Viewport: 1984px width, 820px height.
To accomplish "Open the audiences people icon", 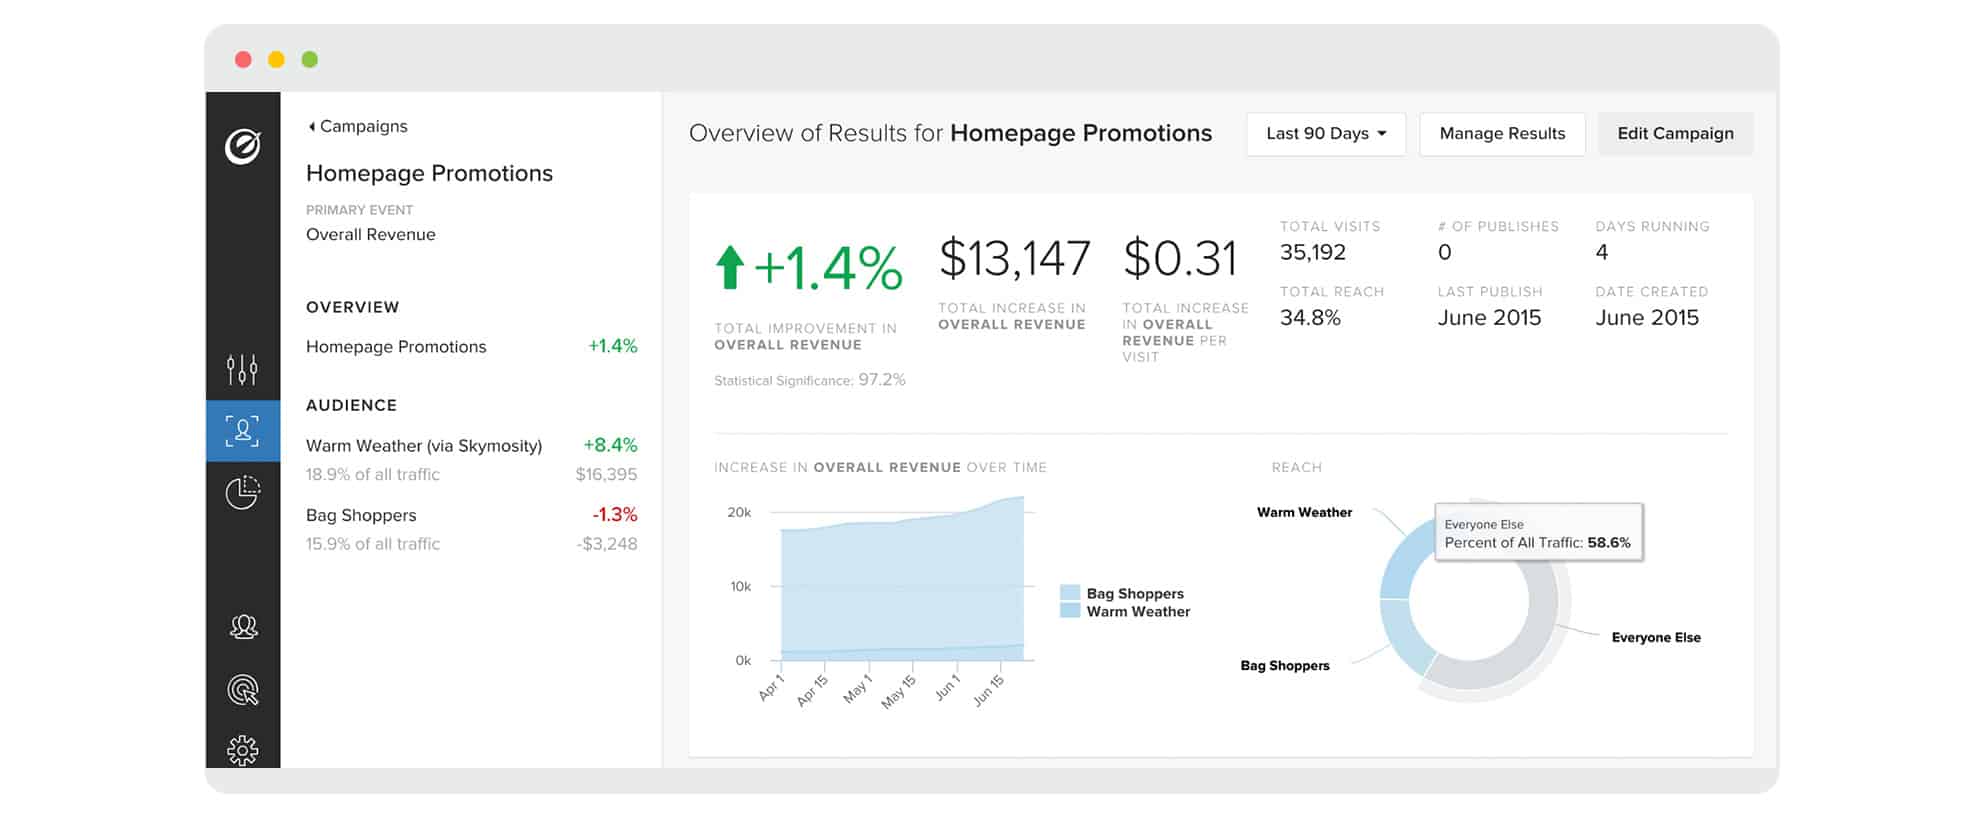I will click(243, 627).
